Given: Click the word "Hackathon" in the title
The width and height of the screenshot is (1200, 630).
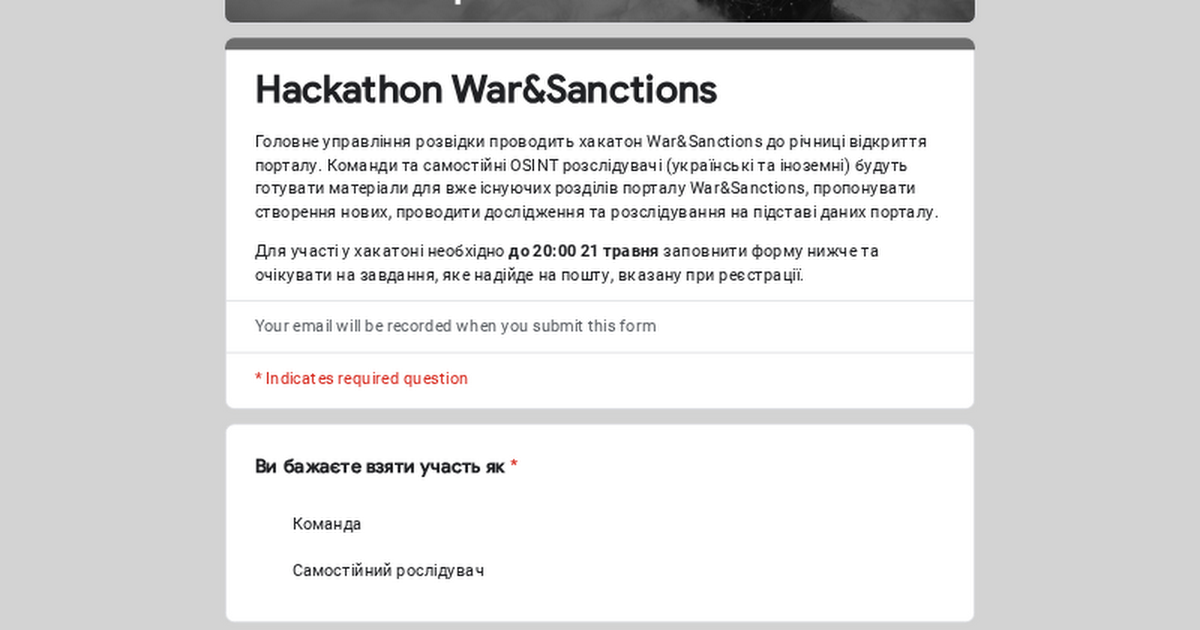Looking at the screenshot, I should click(348, 90).
